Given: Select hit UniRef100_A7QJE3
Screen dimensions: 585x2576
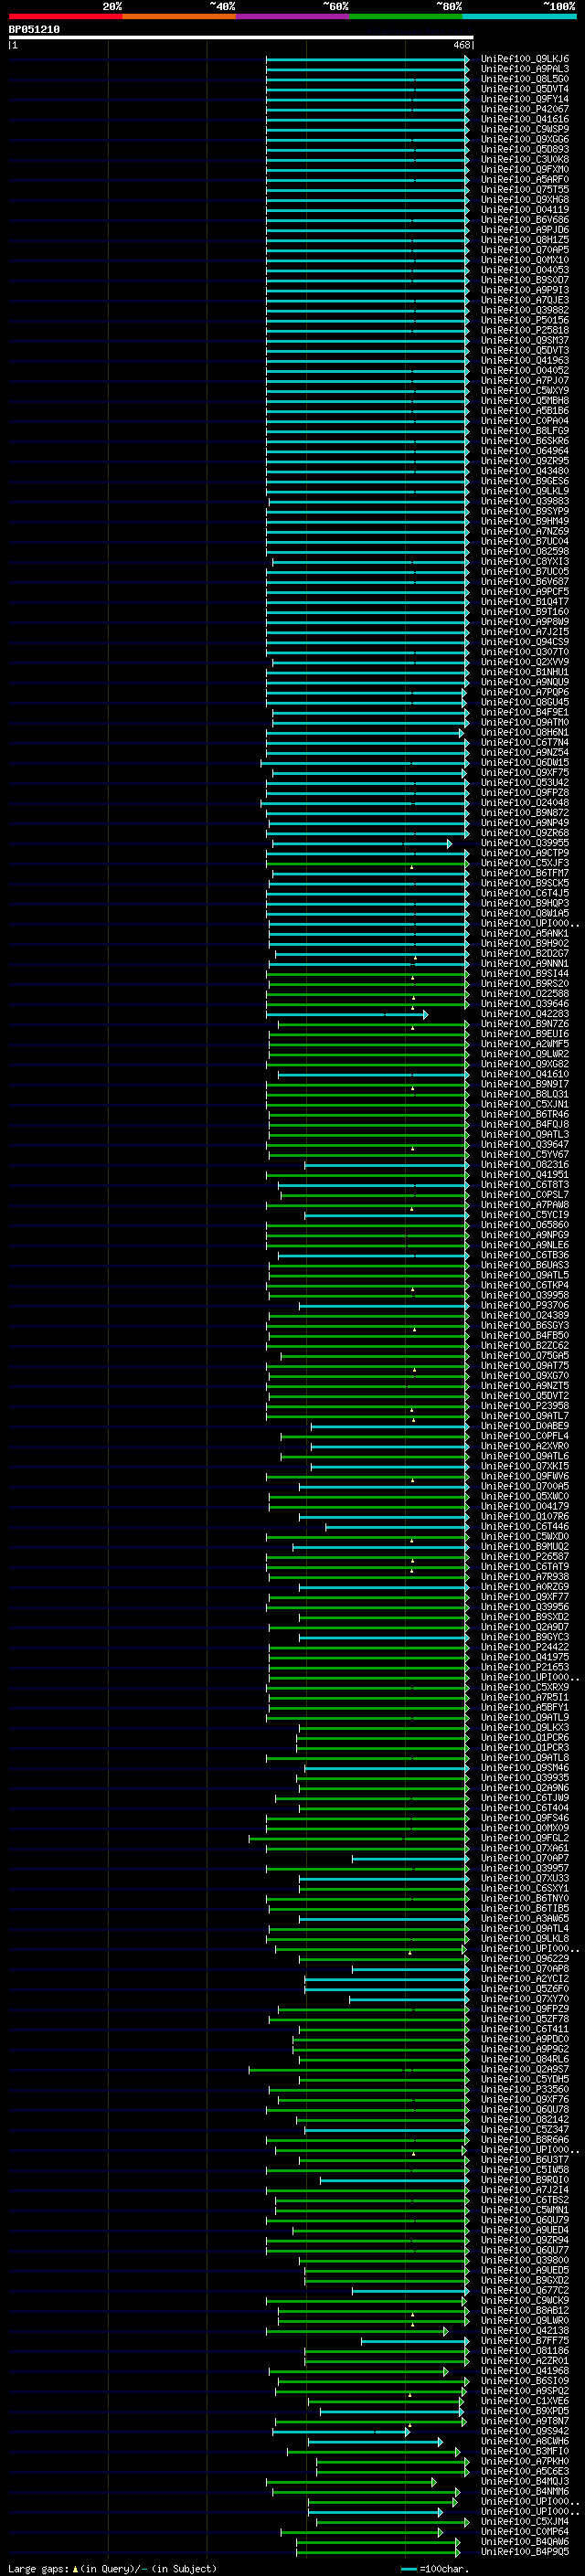Looking at the screenshot, I should [525, 300].
